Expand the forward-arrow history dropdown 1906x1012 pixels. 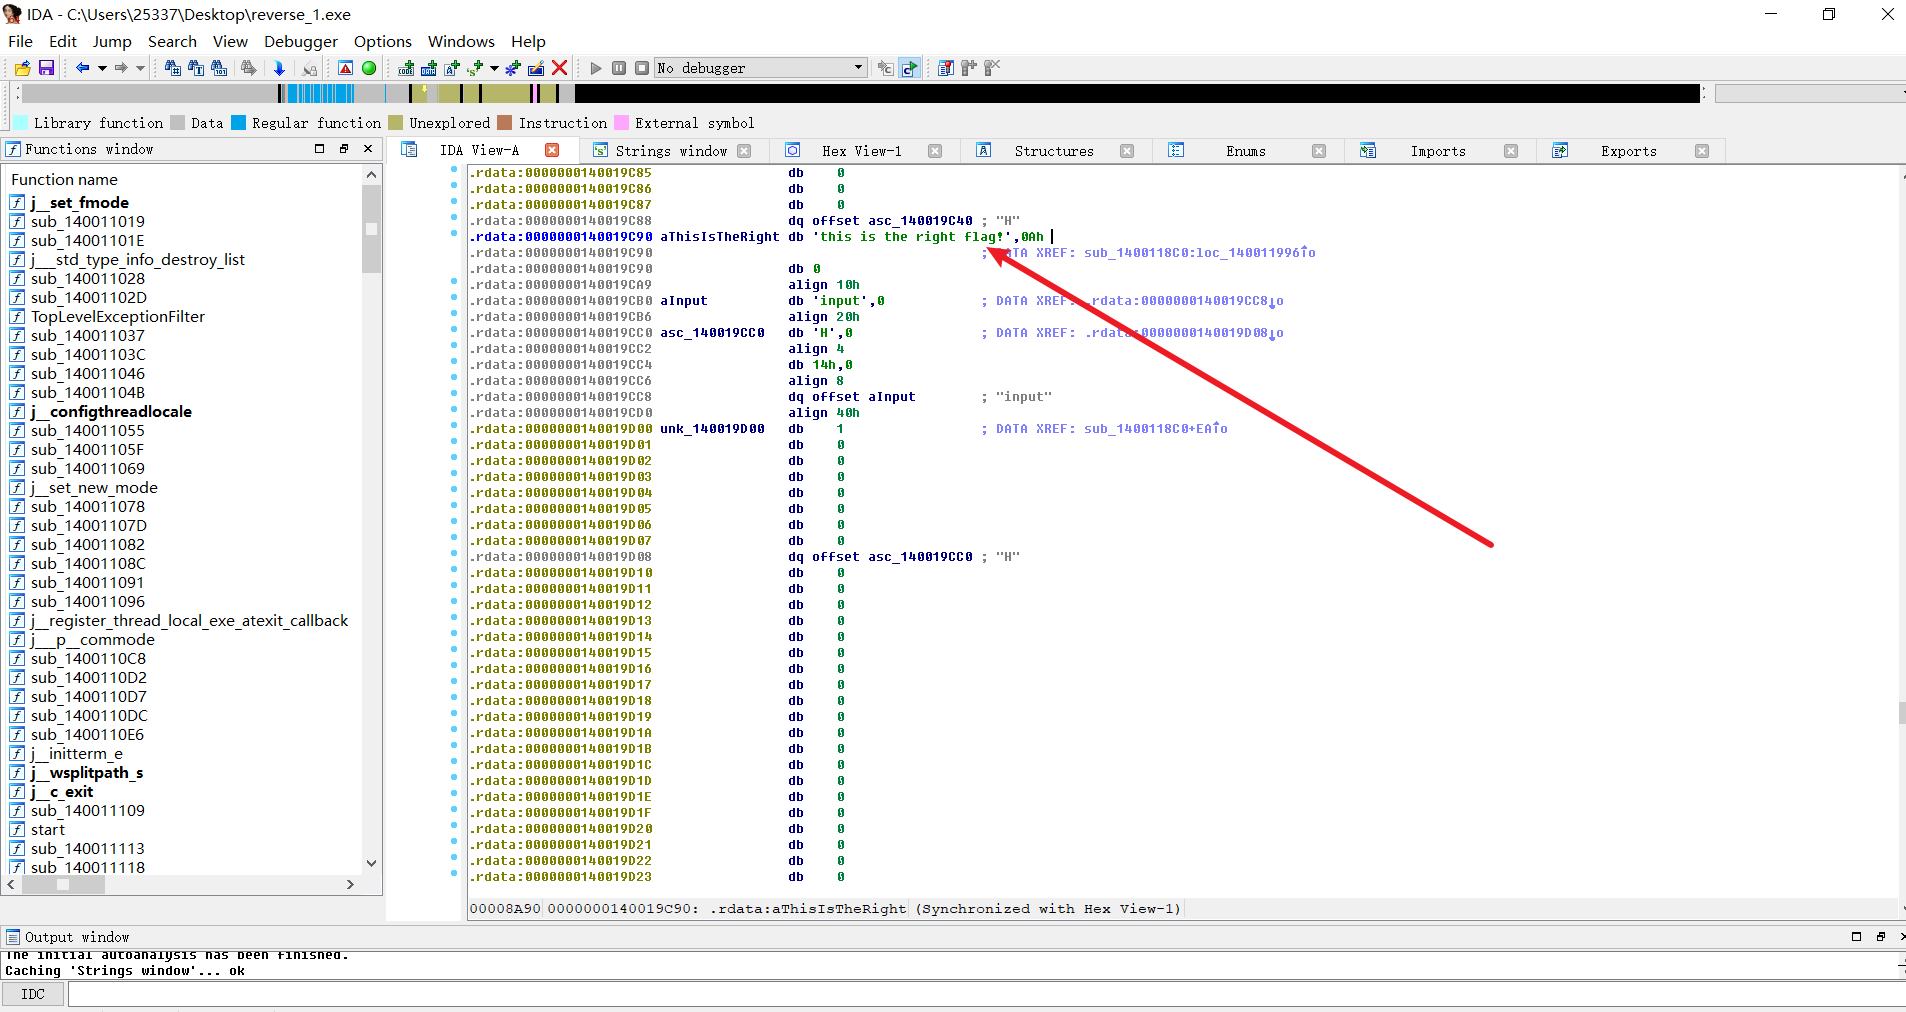click(x=141, y=68)
